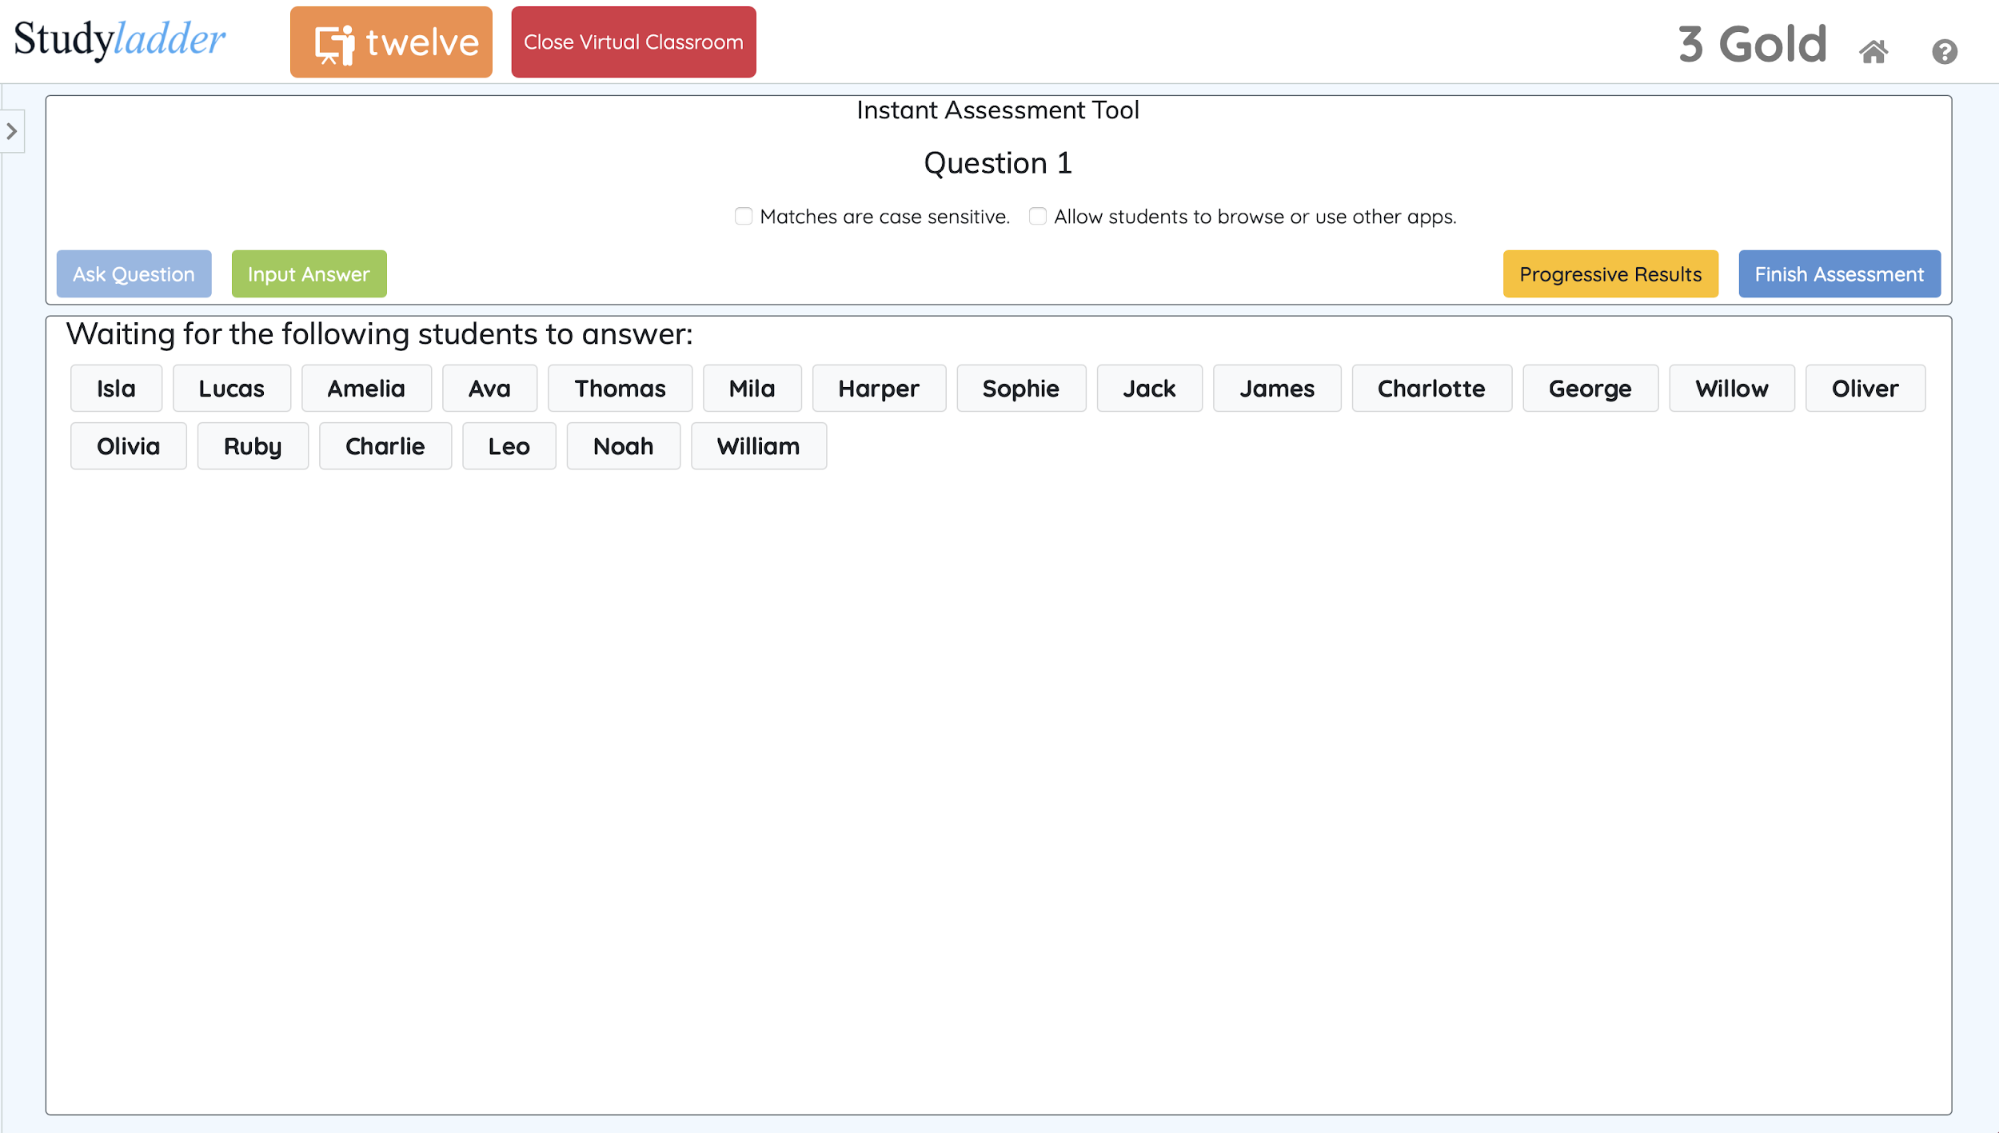Click the Sophie student tag
This screenshot has height=1134, width=1999.
(x=1020, y=388)
